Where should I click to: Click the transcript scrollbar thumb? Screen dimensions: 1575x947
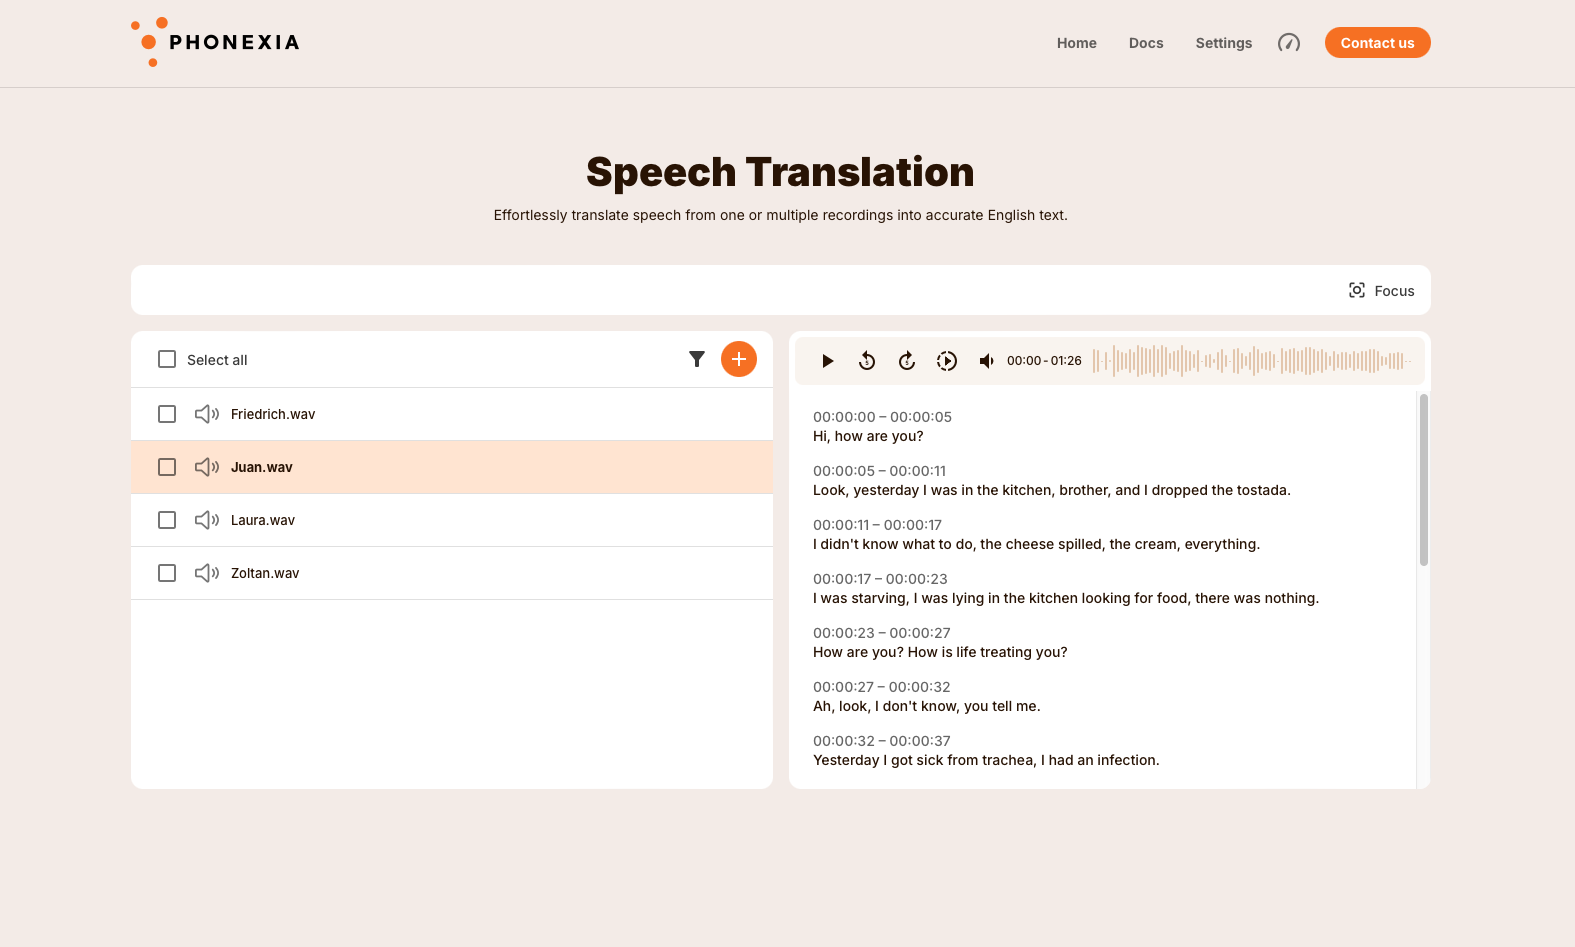coord(1424,480)
